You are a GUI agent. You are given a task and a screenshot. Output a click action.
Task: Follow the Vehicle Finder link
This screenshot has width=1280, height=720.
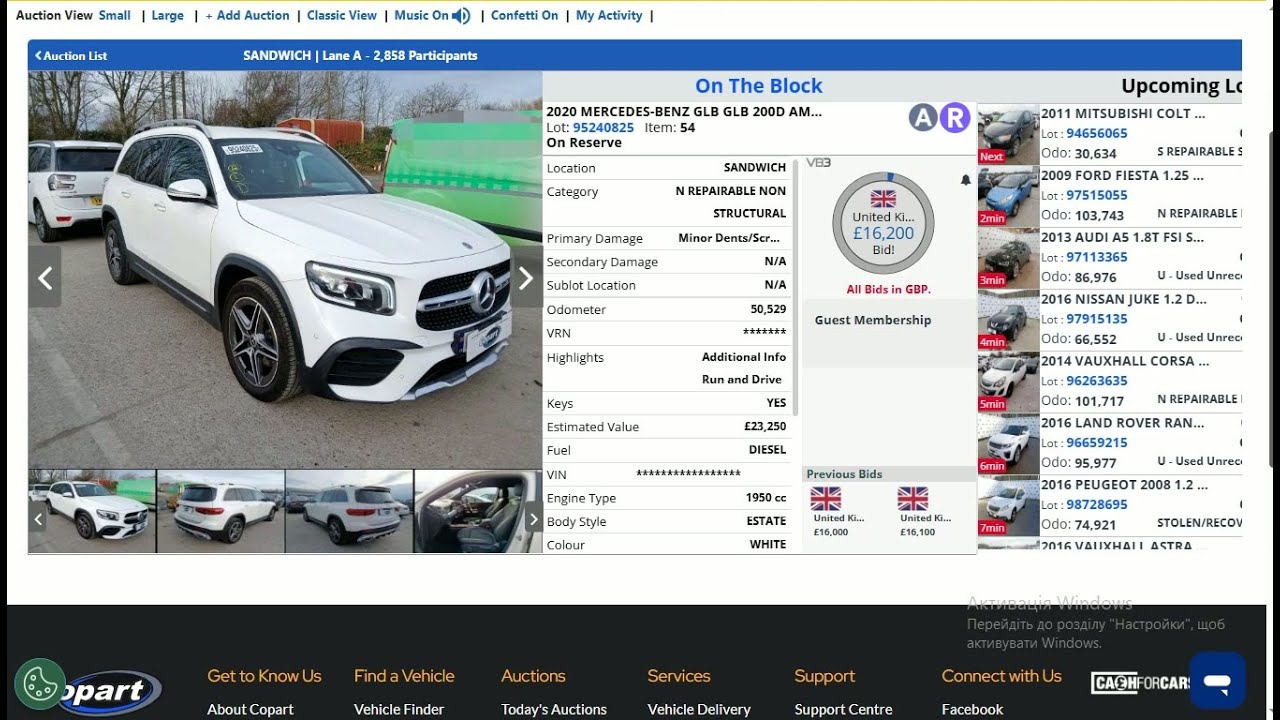pos(399,709)
